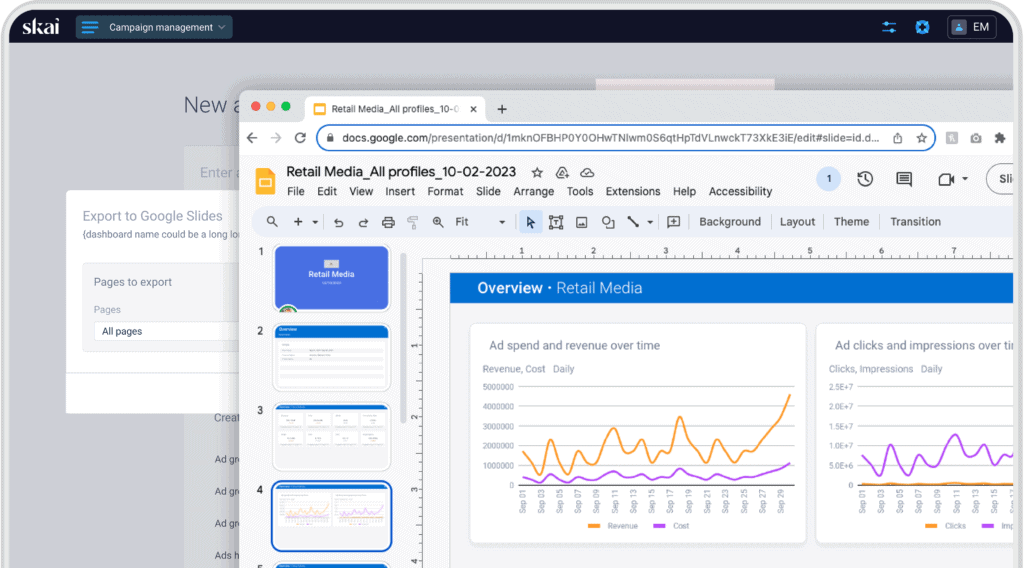This screenshot has height=568, width=1024.
Task: Open the filter sliders icon in Skai header
Action: click(889, 27)
